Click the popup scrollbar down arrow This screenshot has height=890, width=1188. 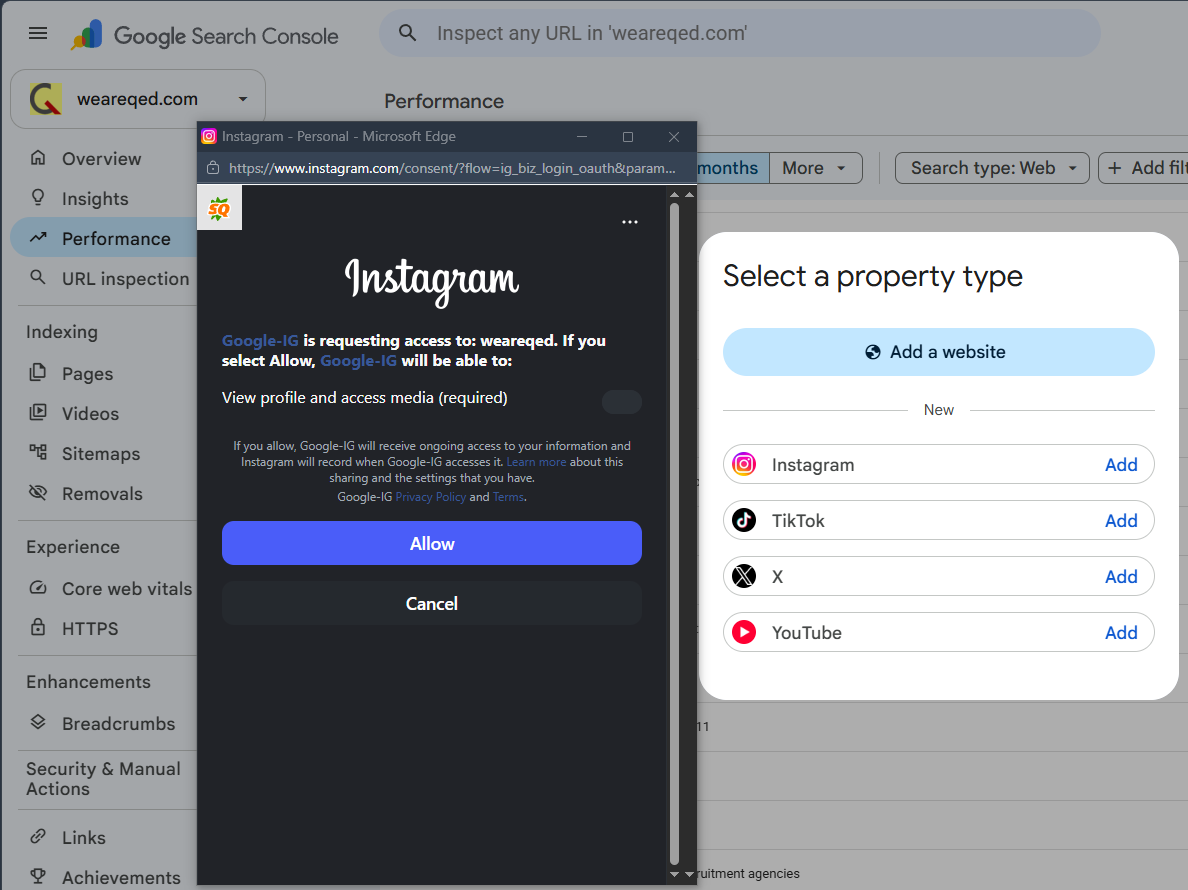pyautogui.click(x=674, y=874)
